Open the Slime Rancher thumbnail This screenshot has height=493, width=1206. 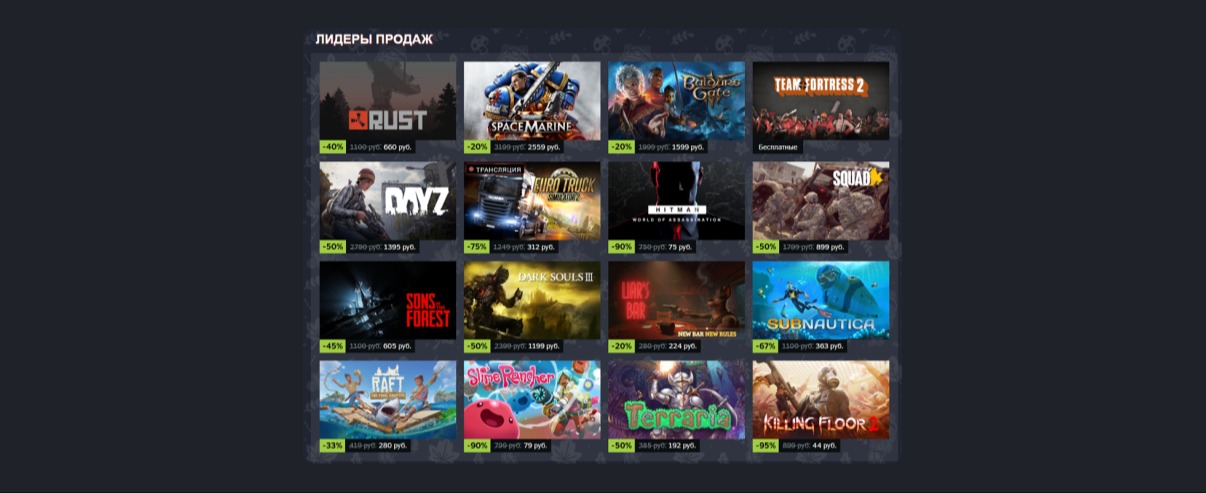(532, 400)
